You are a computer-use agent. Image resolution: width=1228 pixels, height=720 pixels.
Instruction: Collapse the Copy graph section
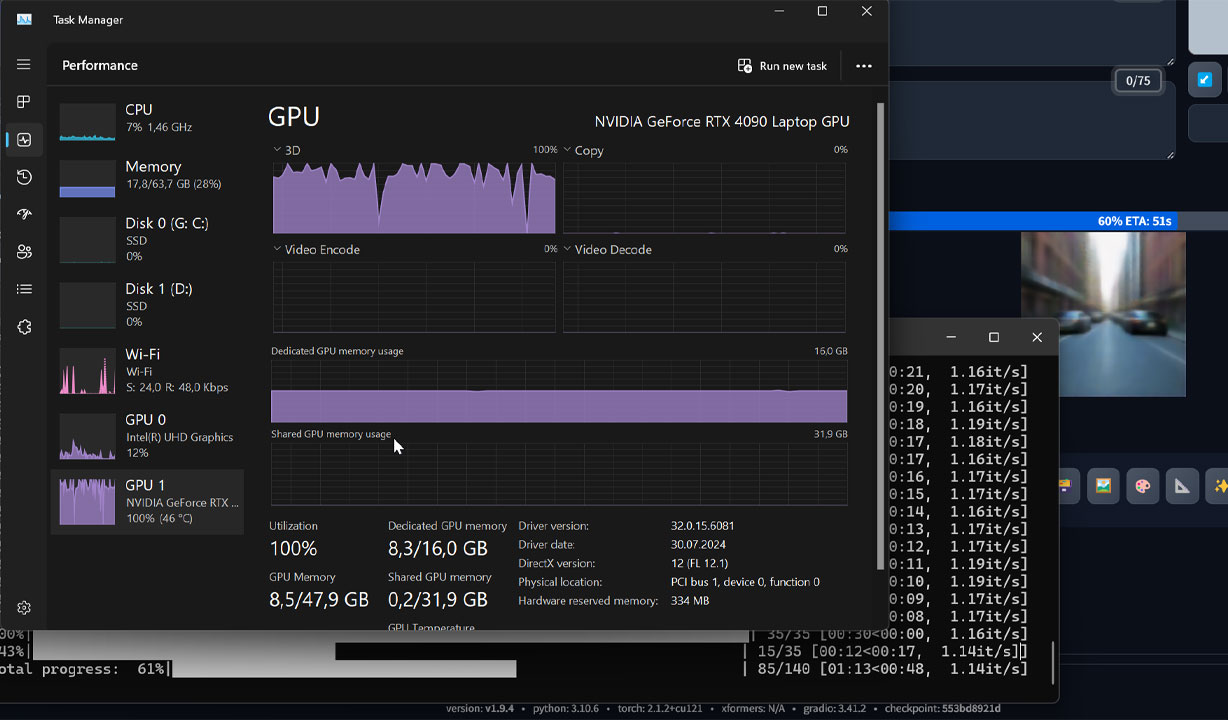click(x=565, y=148)
